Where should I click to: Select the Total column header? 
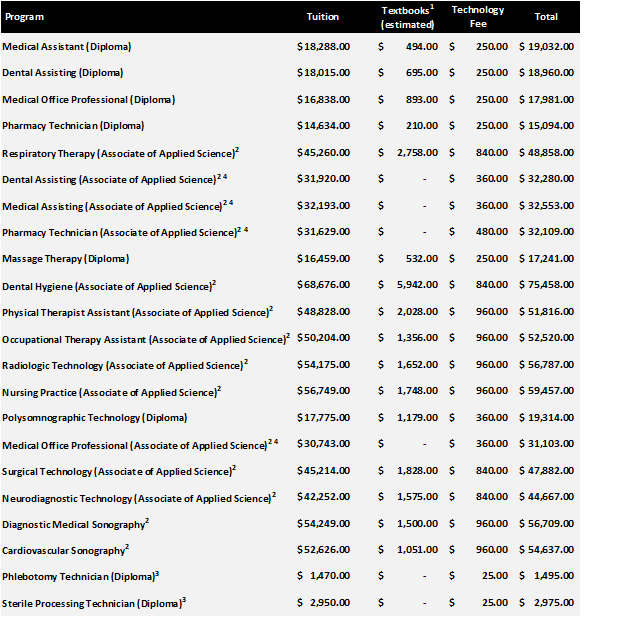tap(574, 17)
